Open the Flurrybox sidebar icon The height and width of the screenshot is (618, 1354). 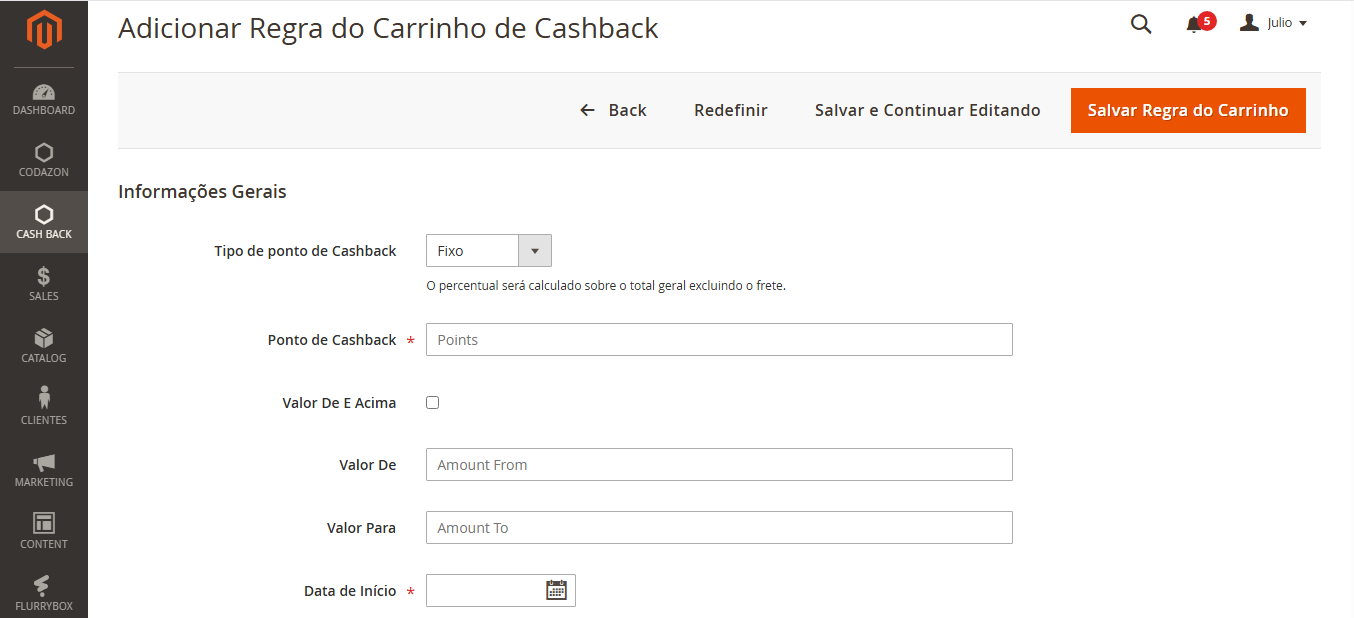pos(43,592)
